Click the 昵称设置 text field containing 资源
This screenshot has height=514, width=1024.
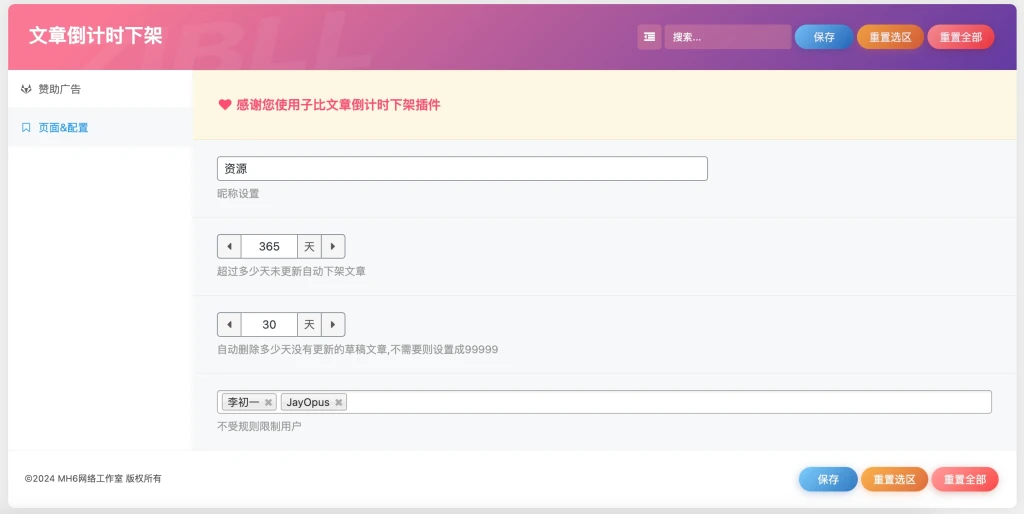point(462,169)
